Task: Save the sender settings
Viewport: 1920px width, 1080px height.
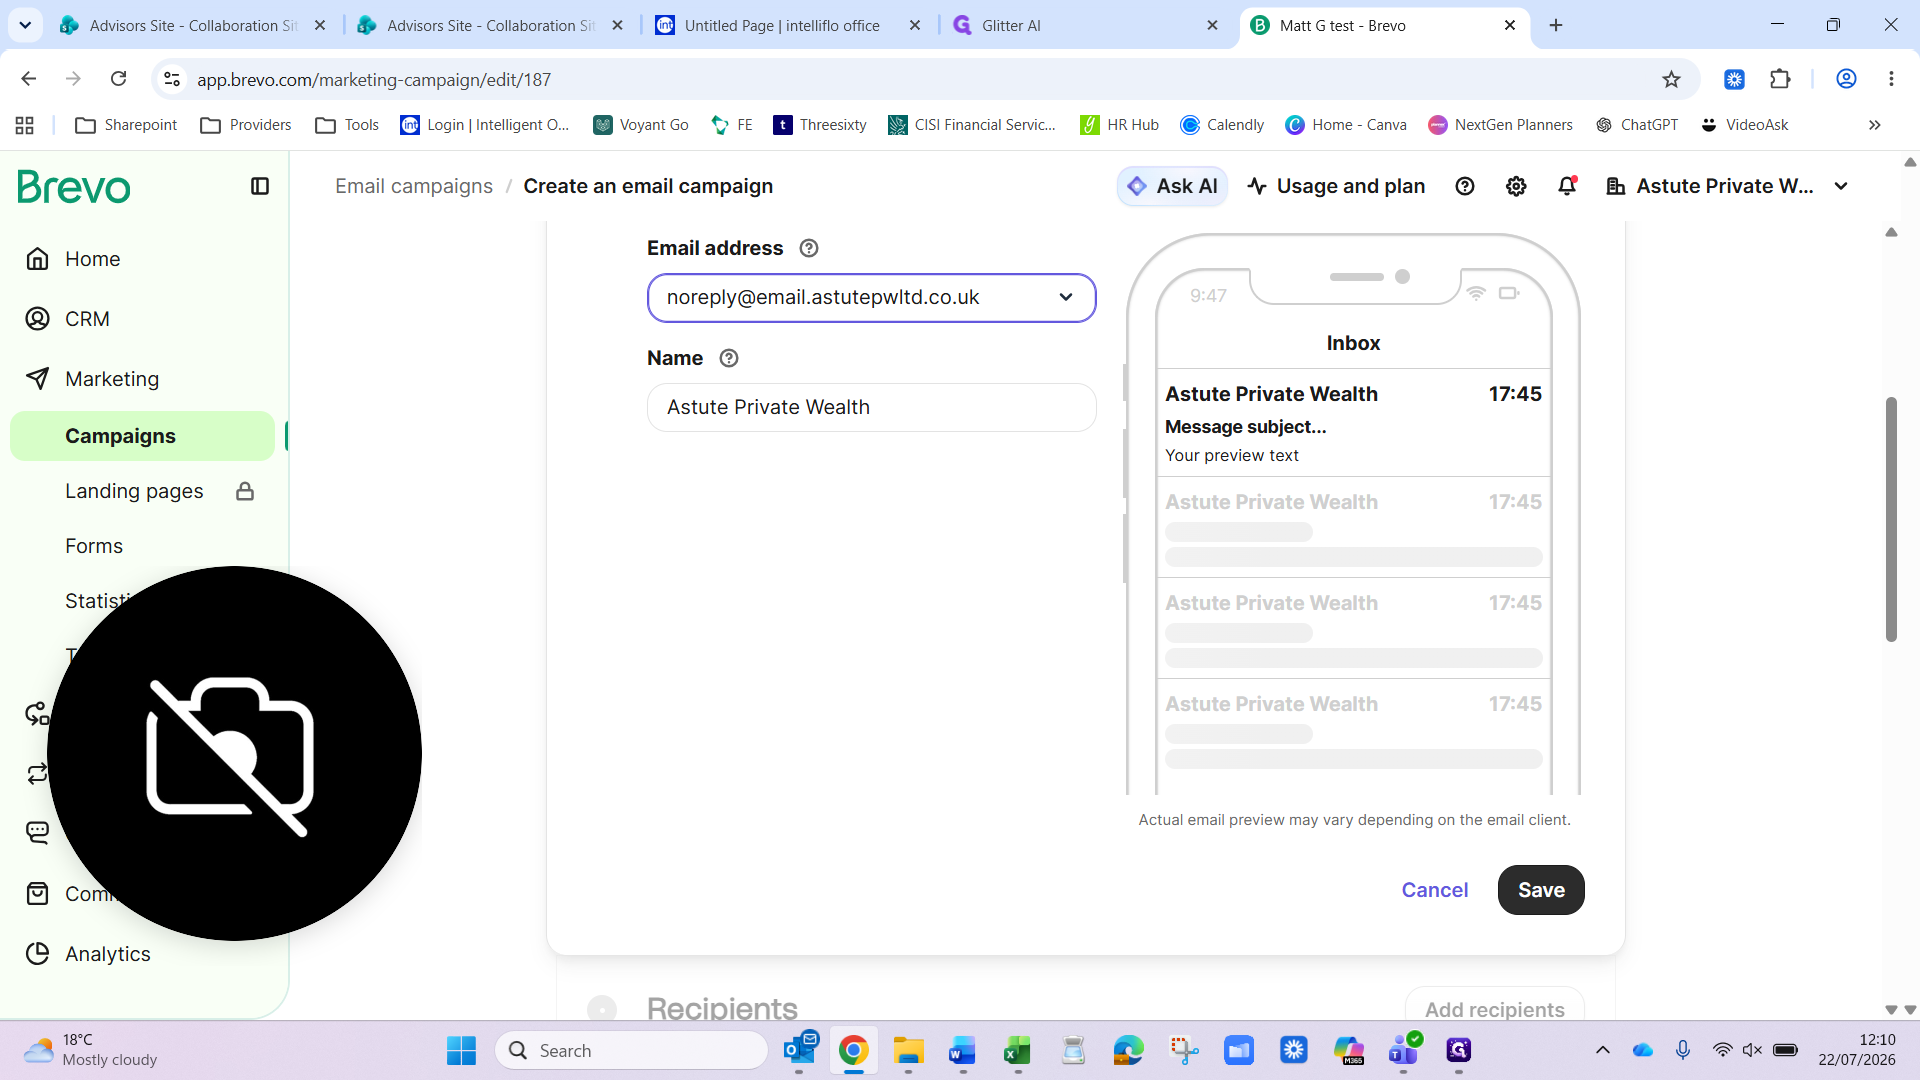Action: coord(1541,890)
